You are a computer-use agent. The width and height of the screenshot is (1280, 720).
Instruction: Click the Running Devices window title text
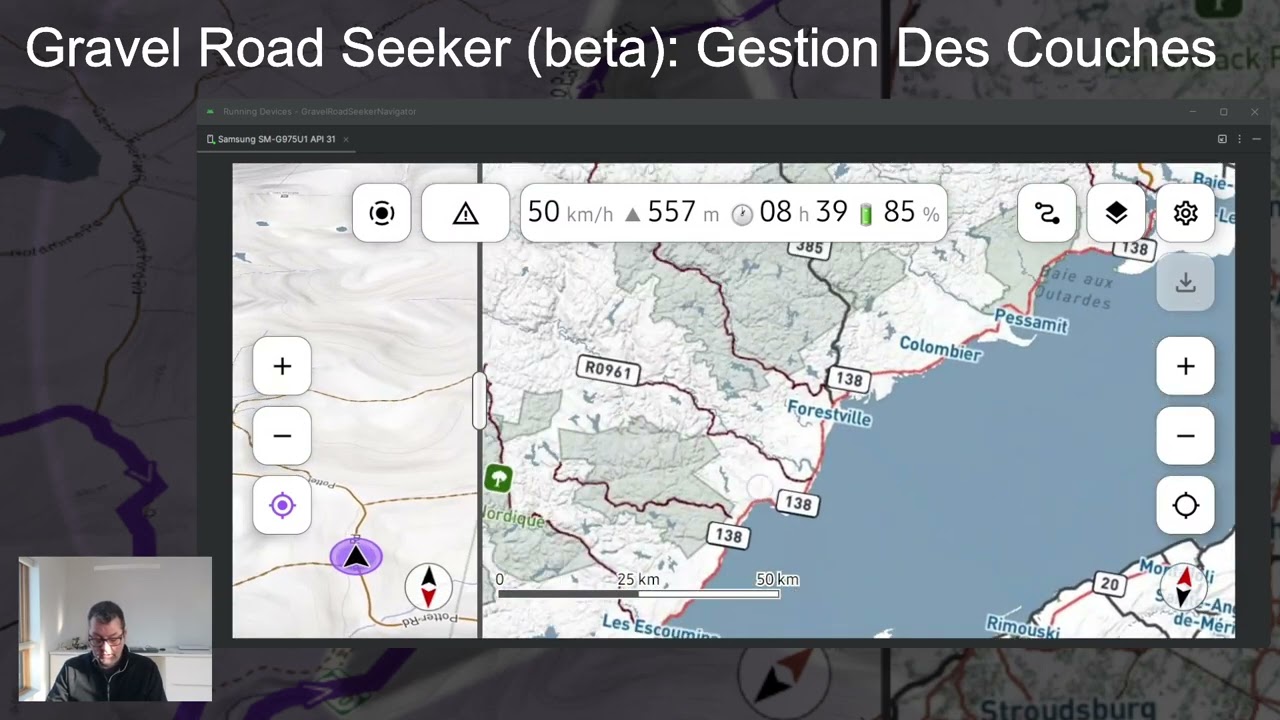pos(319,111)
